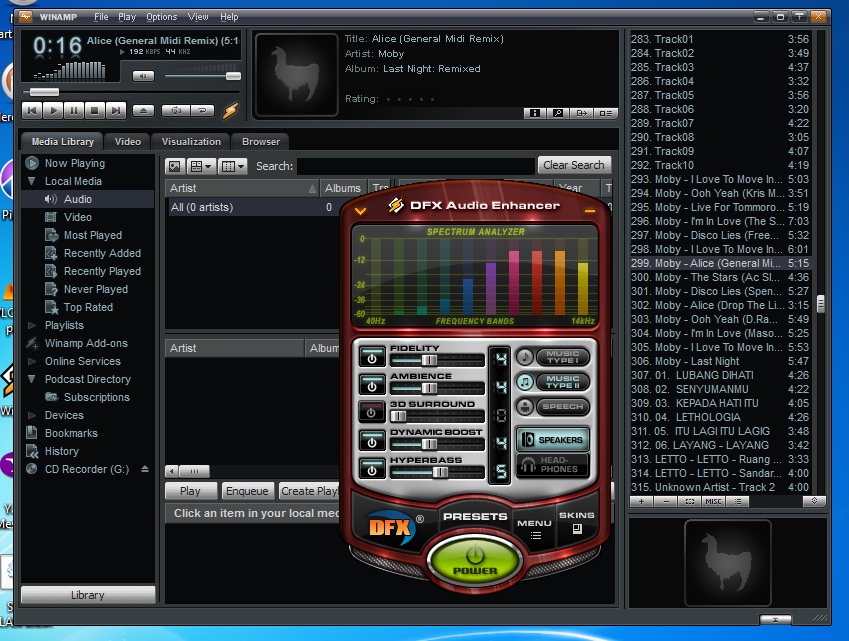
Task: Toggle repeat mode in Winamp
Action: point(202,110)
